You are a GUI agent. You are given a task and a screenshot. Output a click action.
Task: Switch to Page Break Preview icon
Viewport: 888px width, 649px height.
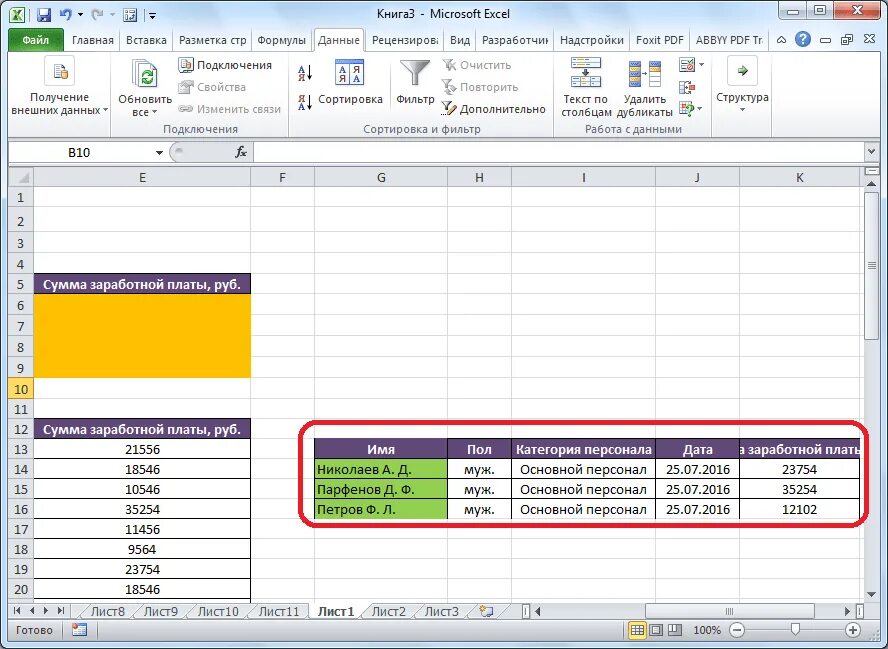(x=674, y=630)
